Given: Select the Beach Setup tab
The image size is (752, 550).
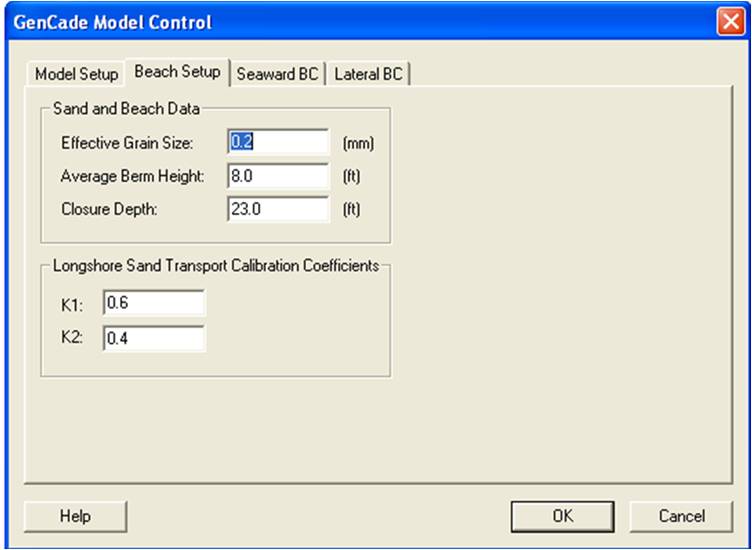Looking at the screenshot, I should point(177,72).
